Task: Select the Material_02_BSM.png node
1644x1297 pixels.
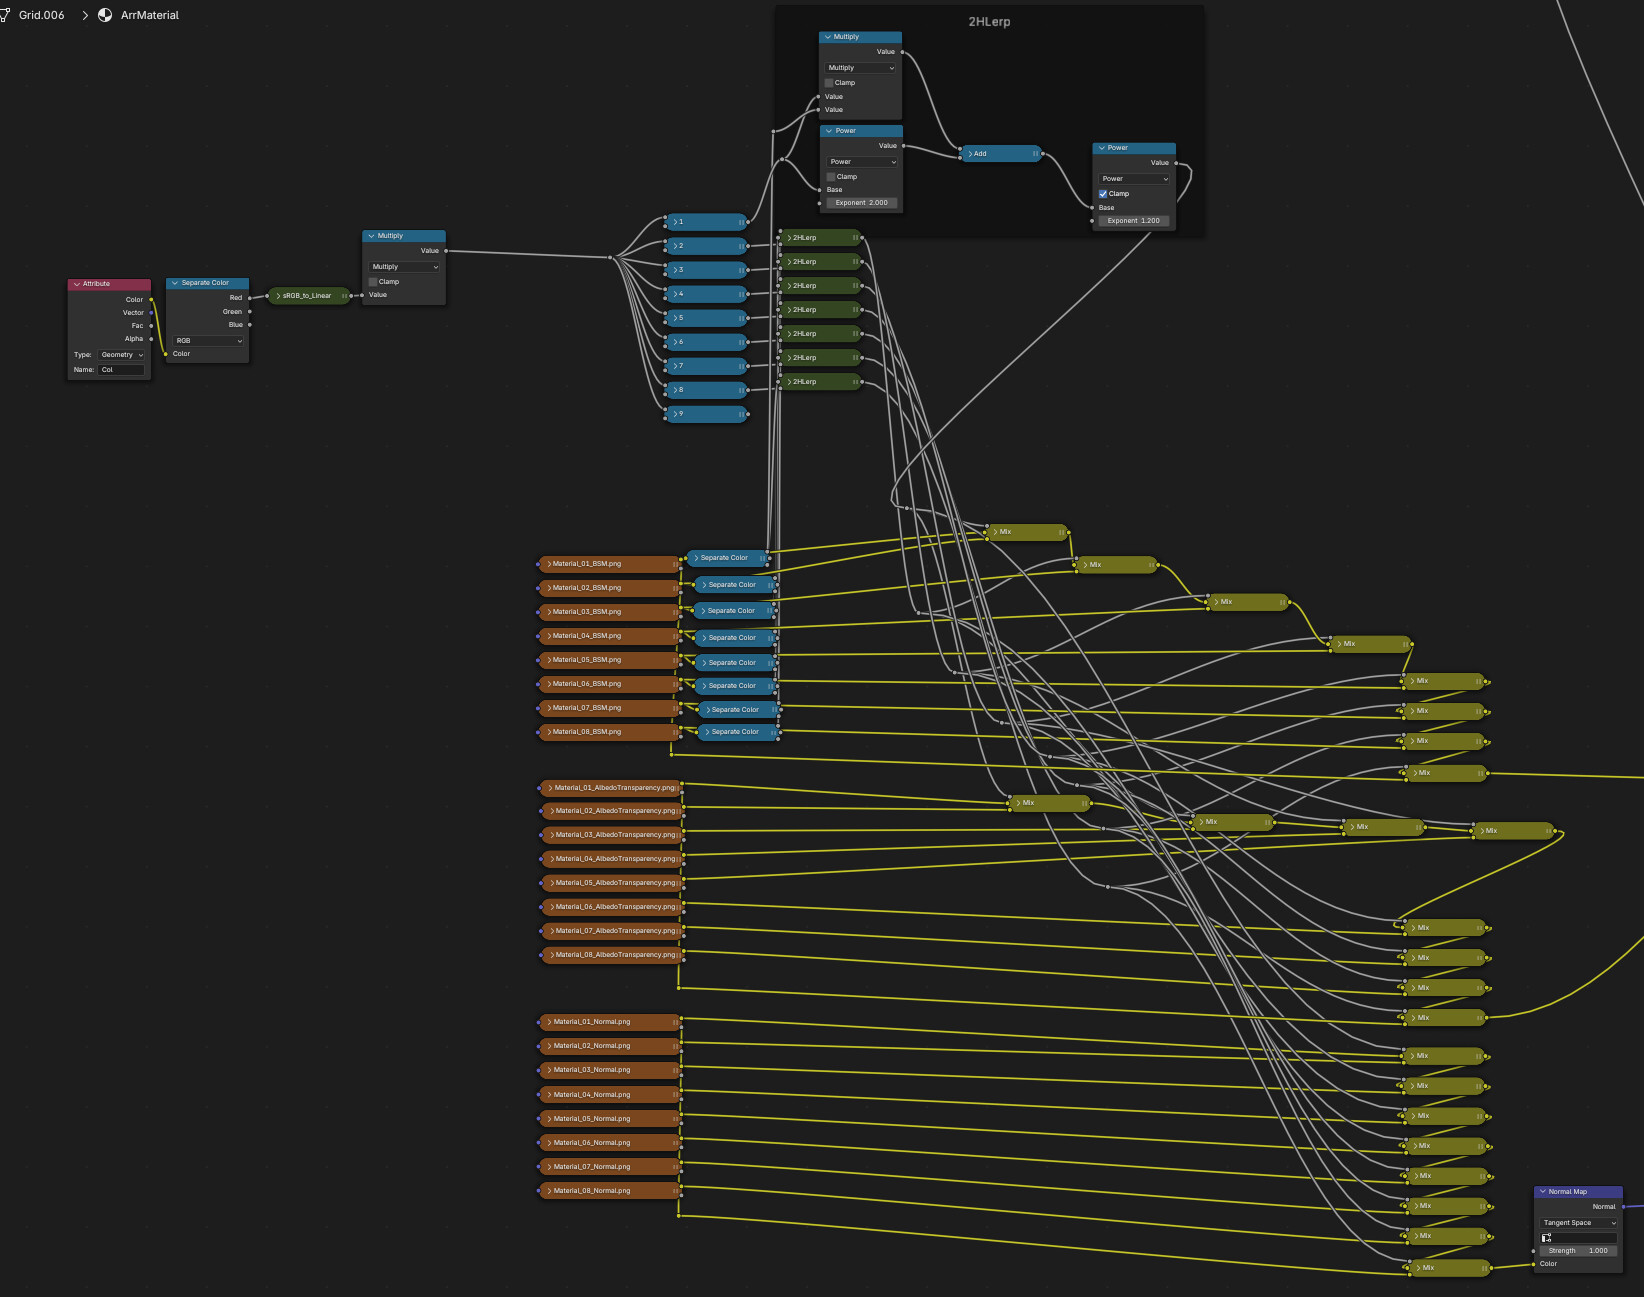Action: click(x=610, y=588)
